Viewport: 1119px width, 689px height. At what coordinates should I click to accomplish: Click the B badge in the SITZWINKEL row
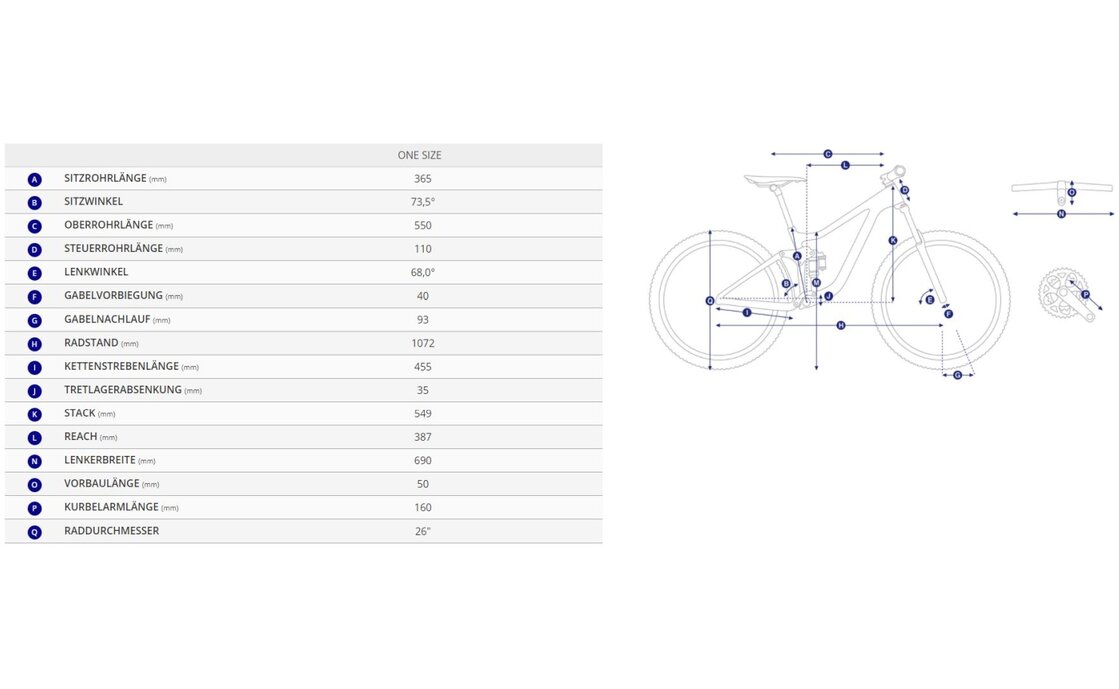[x=35, y=203]
